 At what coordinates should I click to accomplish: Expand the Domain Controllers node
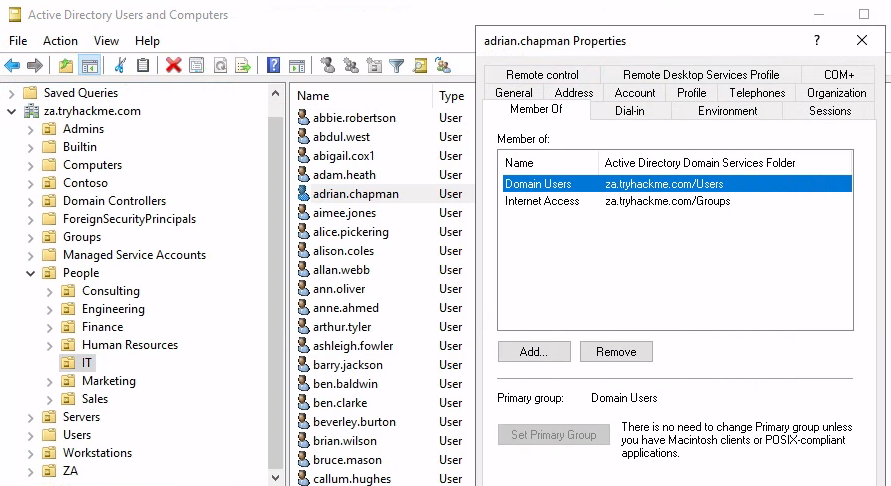click(x=30, y=201)
